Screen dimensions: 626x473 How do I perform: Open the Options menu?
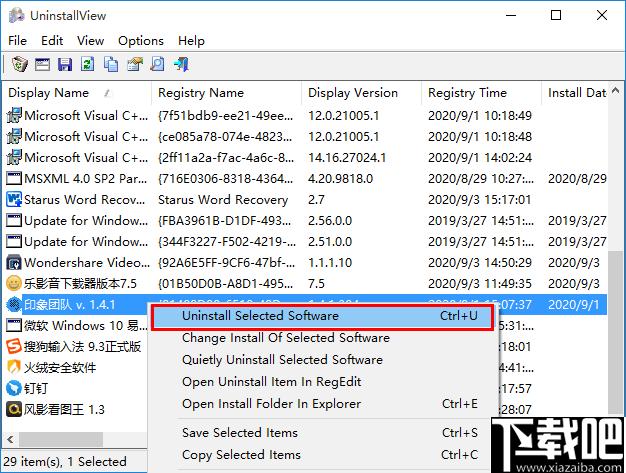(x=140, y=40)
